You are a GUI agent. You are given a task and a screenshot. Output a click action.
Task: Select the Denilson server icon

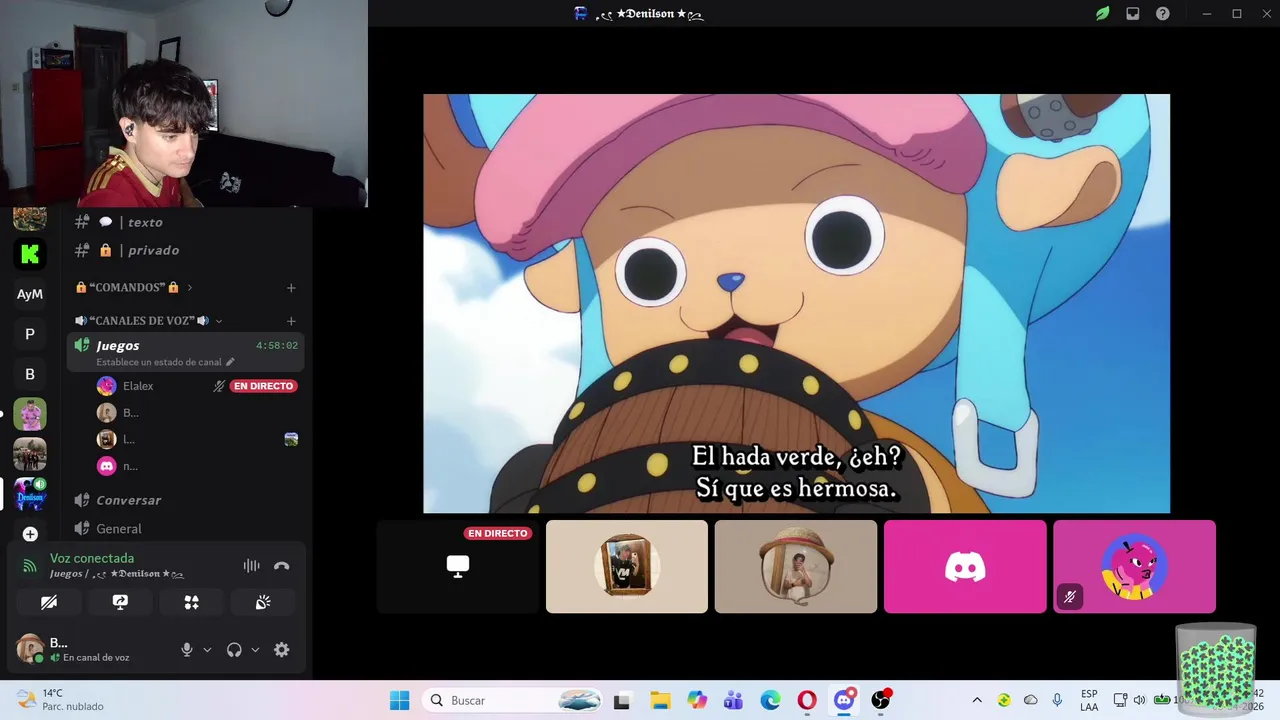pos(30,494)
